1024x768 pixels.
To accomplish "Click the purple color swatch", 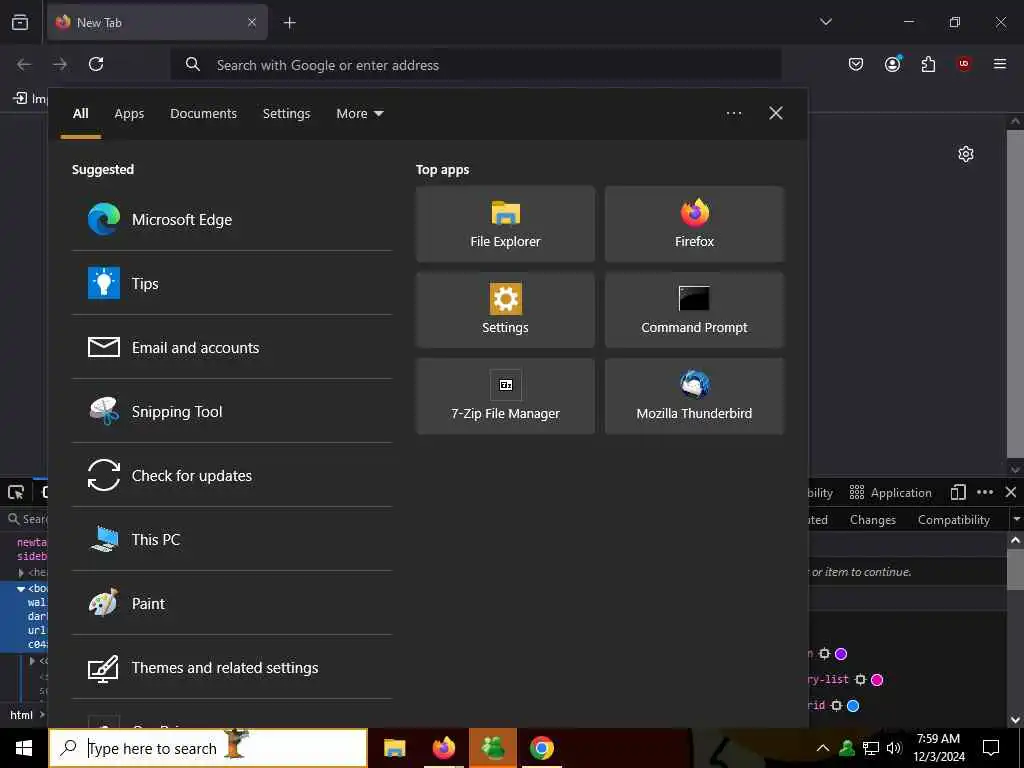I will click(x=841, y=654).
